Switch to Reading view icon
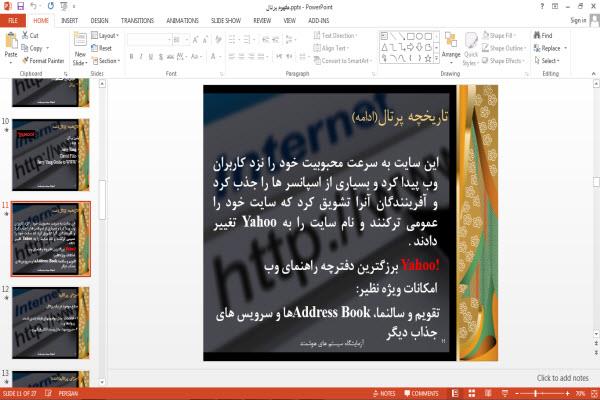The width and height of the screenshot is (600, 400). (488, 393)
